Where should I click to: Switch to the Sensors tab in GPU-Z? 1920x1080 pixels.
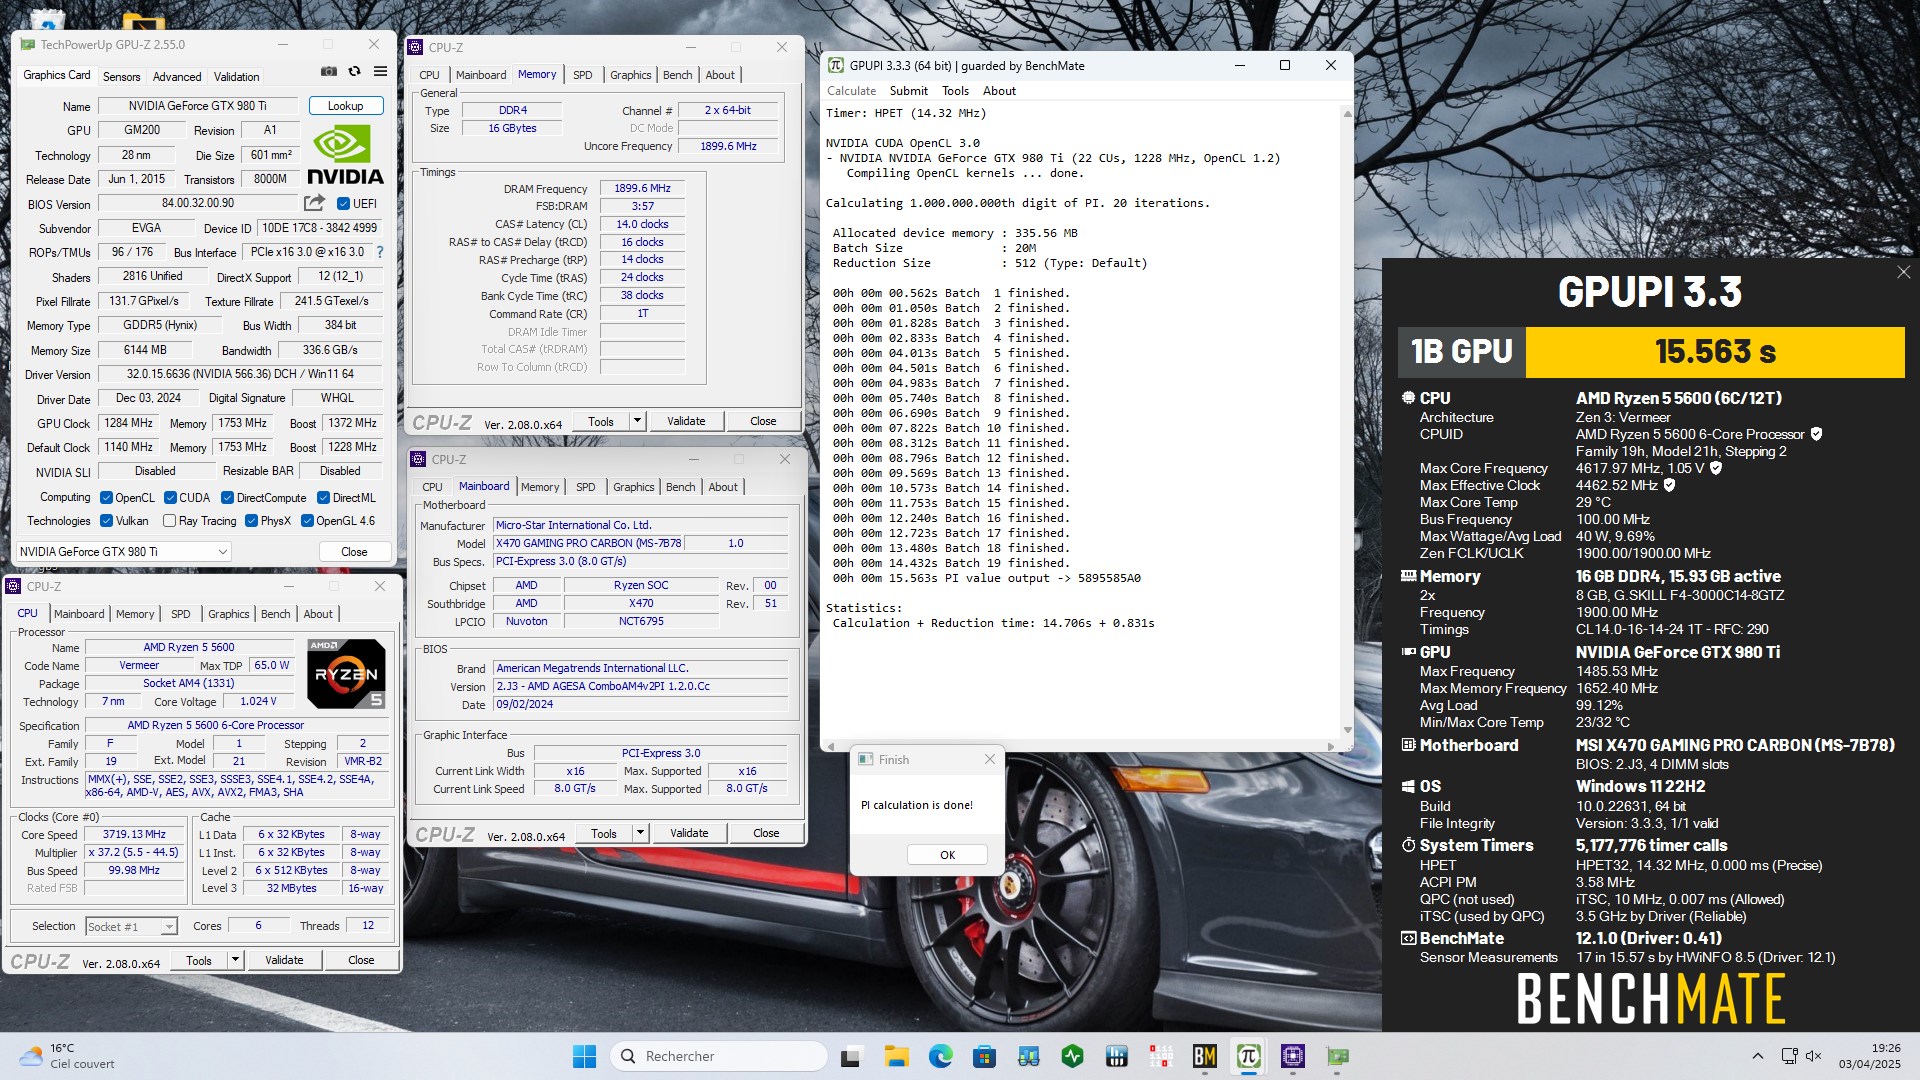pyautogui.click(x=121, y=77)
